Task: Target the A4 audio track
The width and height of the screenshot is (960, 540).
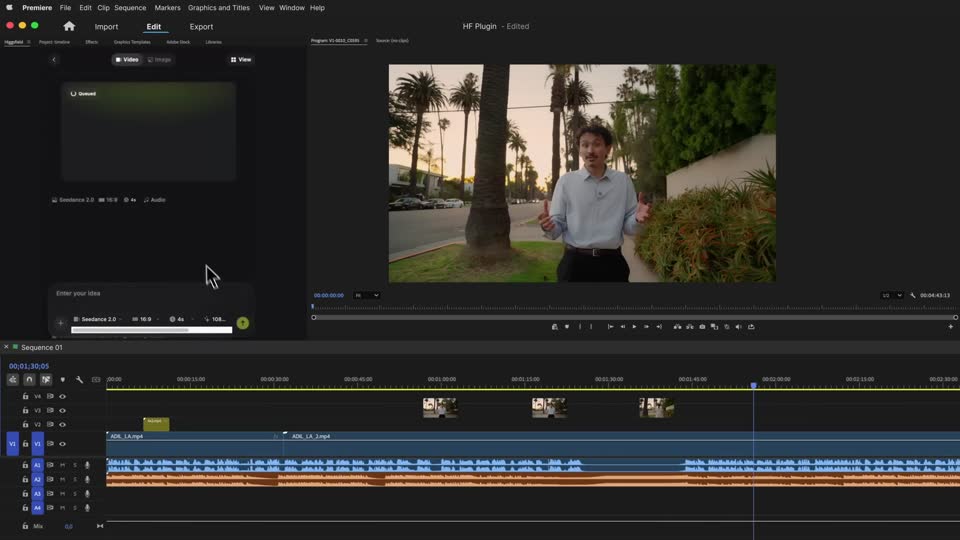Action: [37, 508]
